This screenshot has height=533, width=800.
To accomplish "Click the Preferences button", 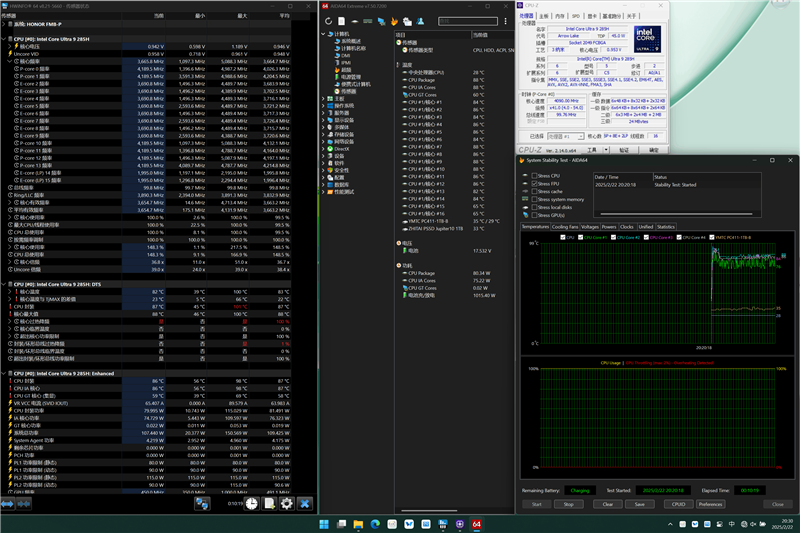I will point(710,504).
